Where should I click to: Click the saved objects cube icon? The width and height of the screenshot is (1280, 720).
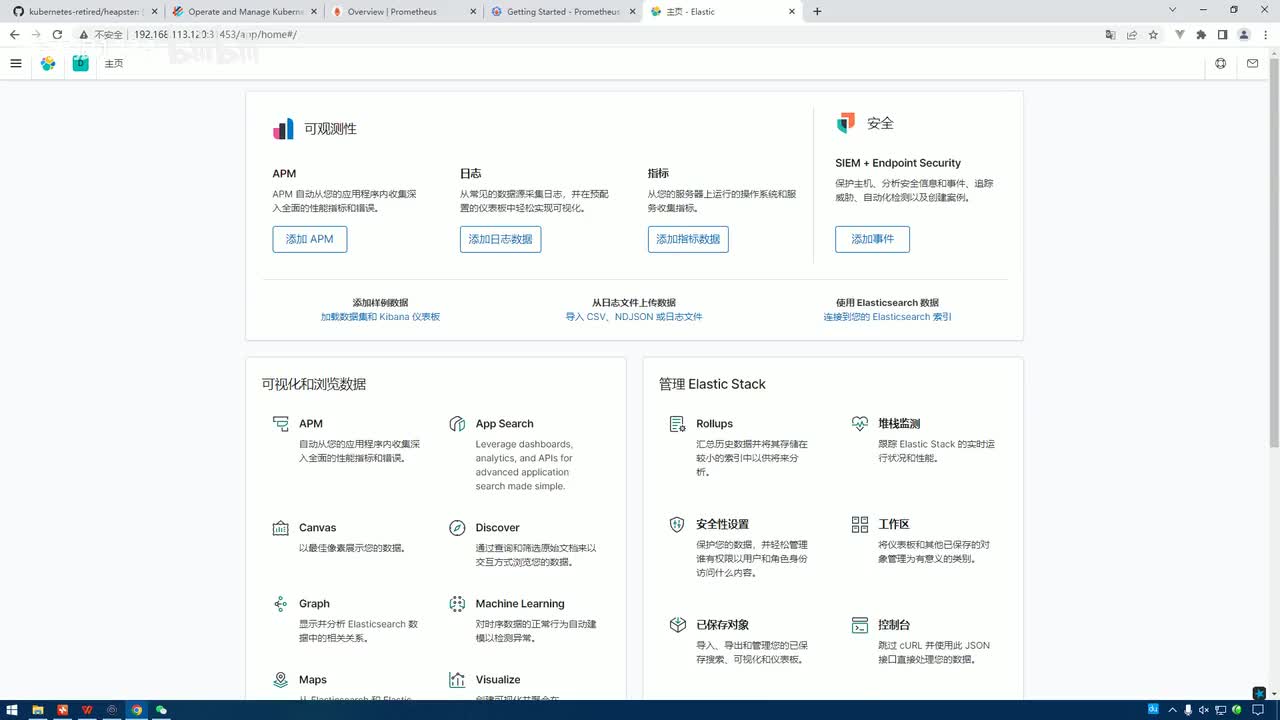point(677,625)
